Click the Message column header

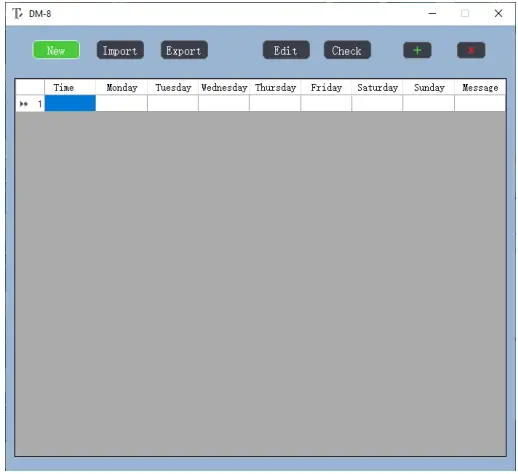[x=480, y=88]
